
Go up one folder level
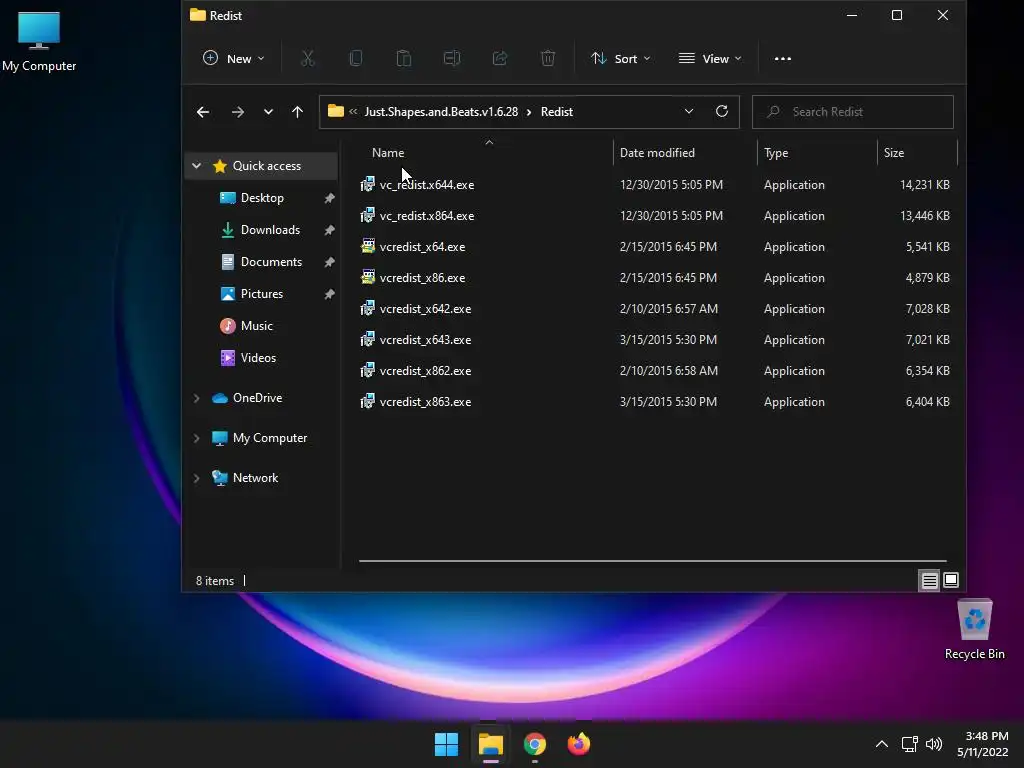(297, 112)
